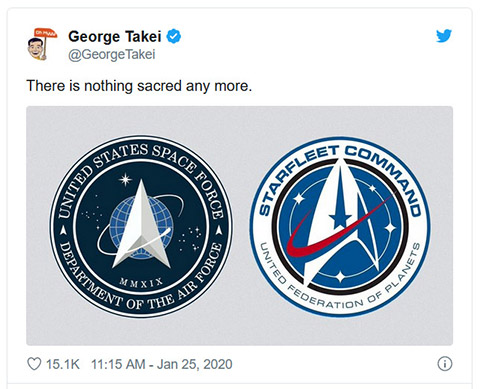Click the four-pointed Polaris star atop Space Force seal
Viewport: 480px width, 389px height.
125,179
